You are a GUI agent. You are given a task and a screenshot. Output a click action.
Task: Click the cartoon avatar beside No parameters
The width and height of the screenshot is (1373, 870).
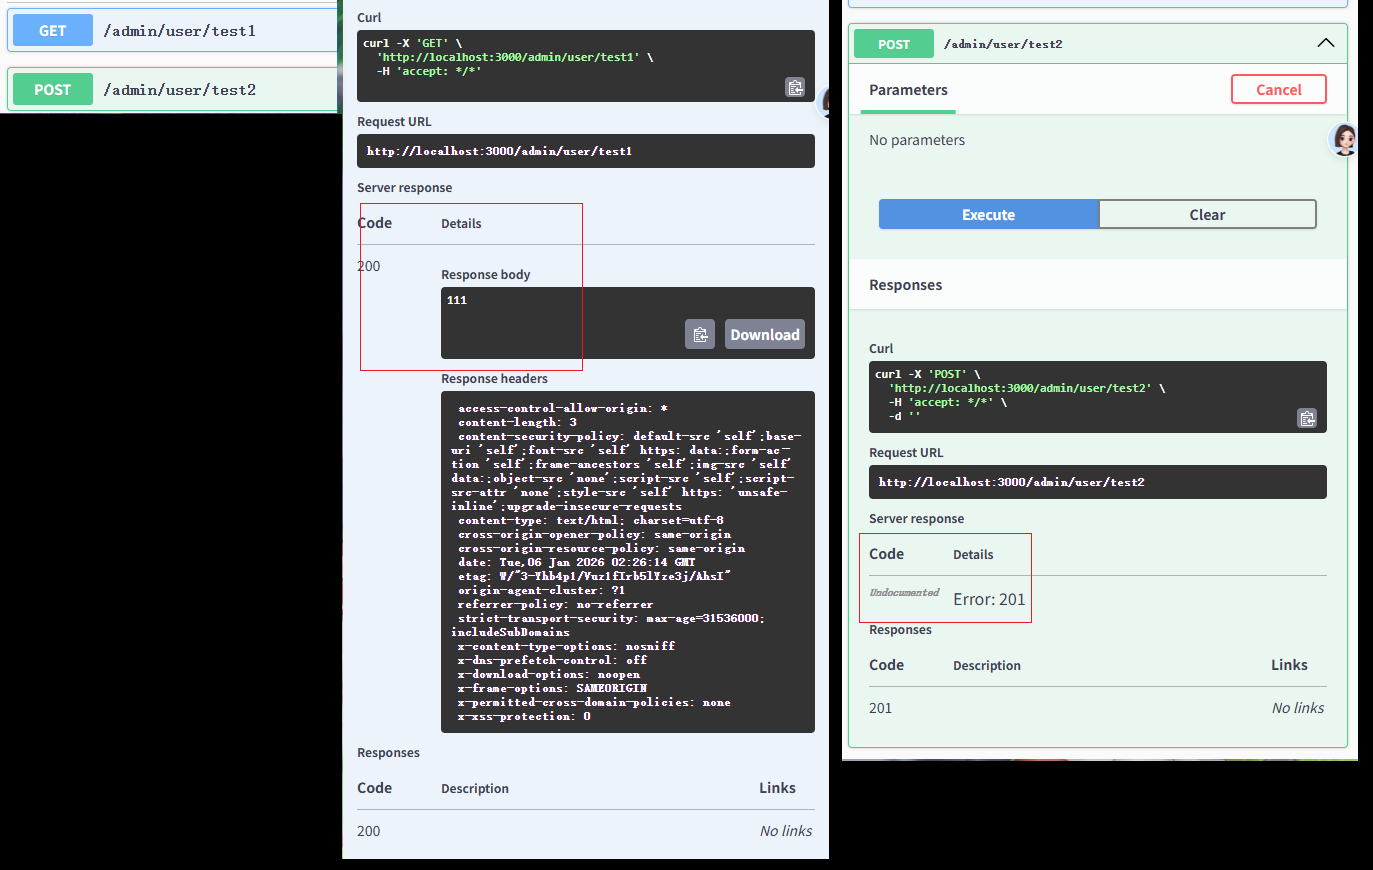click(x=1344, y=140)
